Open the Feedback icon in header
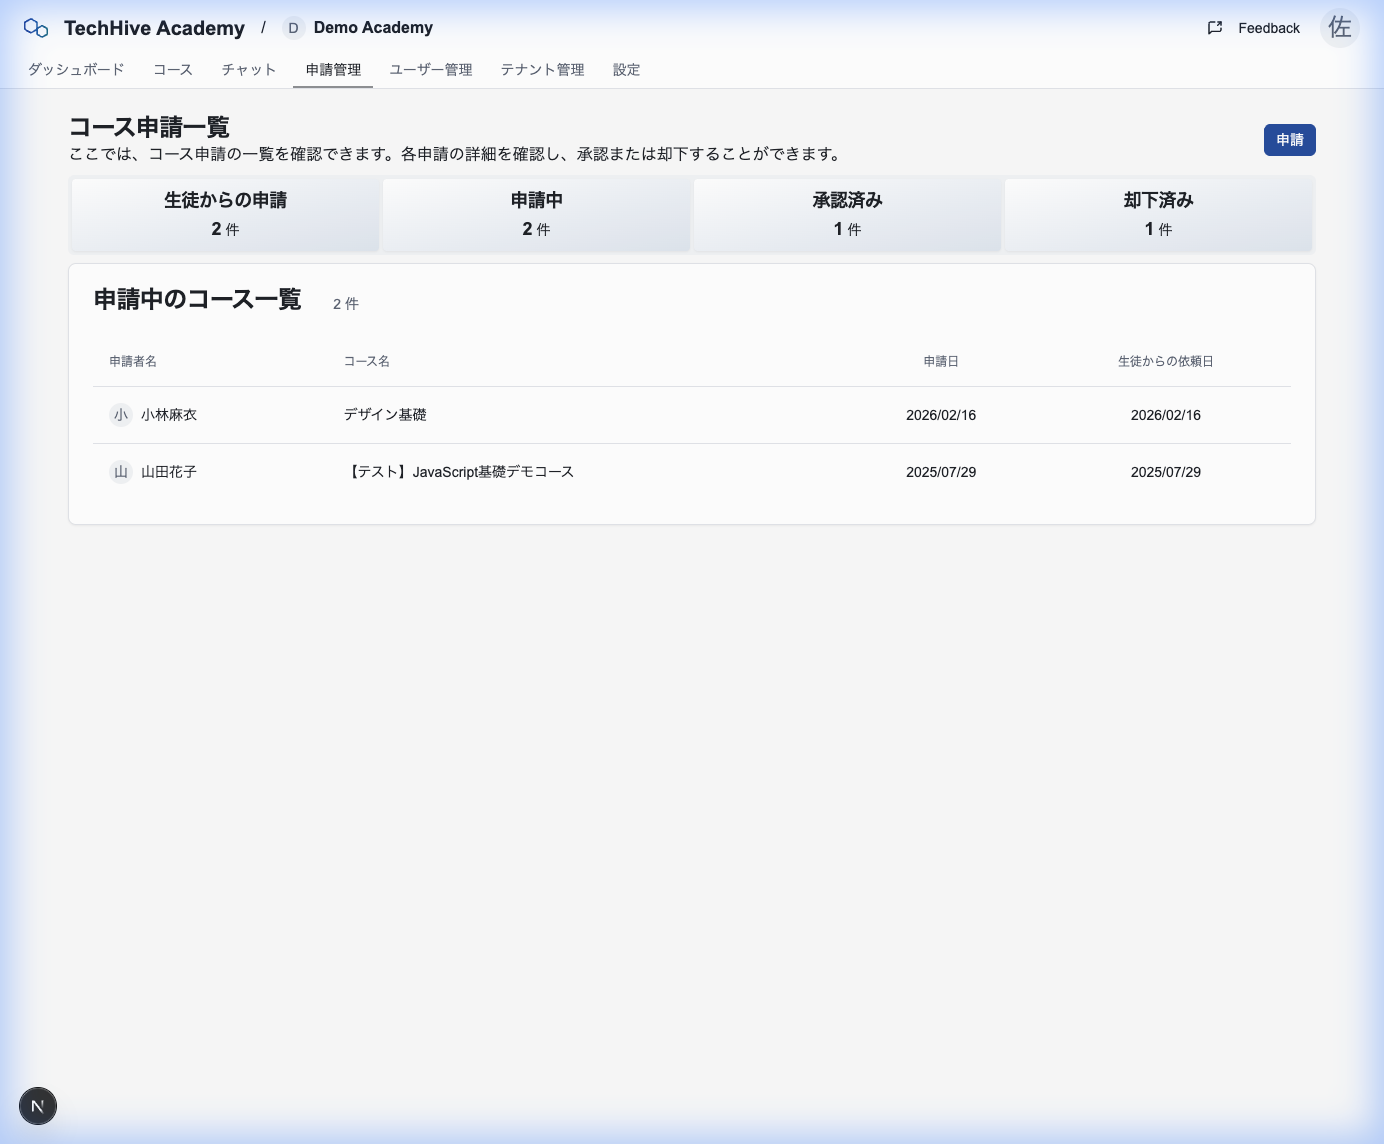This screenshot has width=1384, height=1144. (x=1215, y=28)
